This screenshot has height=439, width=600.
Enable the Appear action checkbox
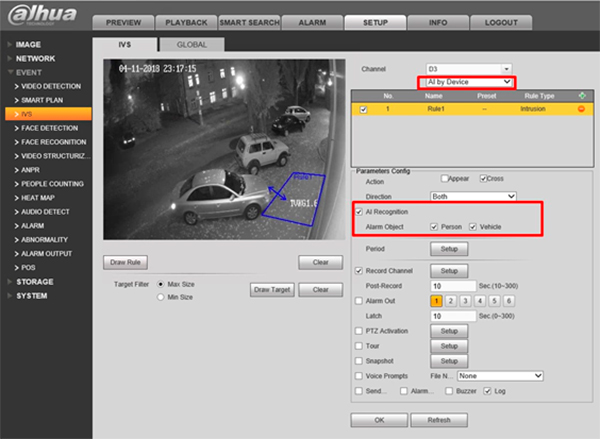pos(444,178)
